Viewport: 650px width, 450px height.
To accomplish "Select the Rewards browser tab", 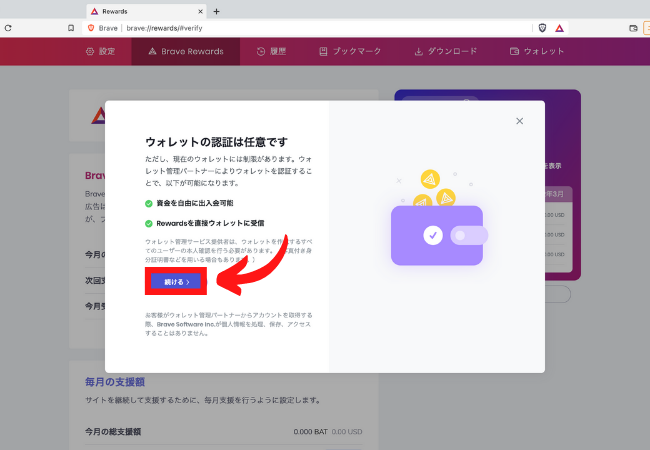I will pos(147,12).
